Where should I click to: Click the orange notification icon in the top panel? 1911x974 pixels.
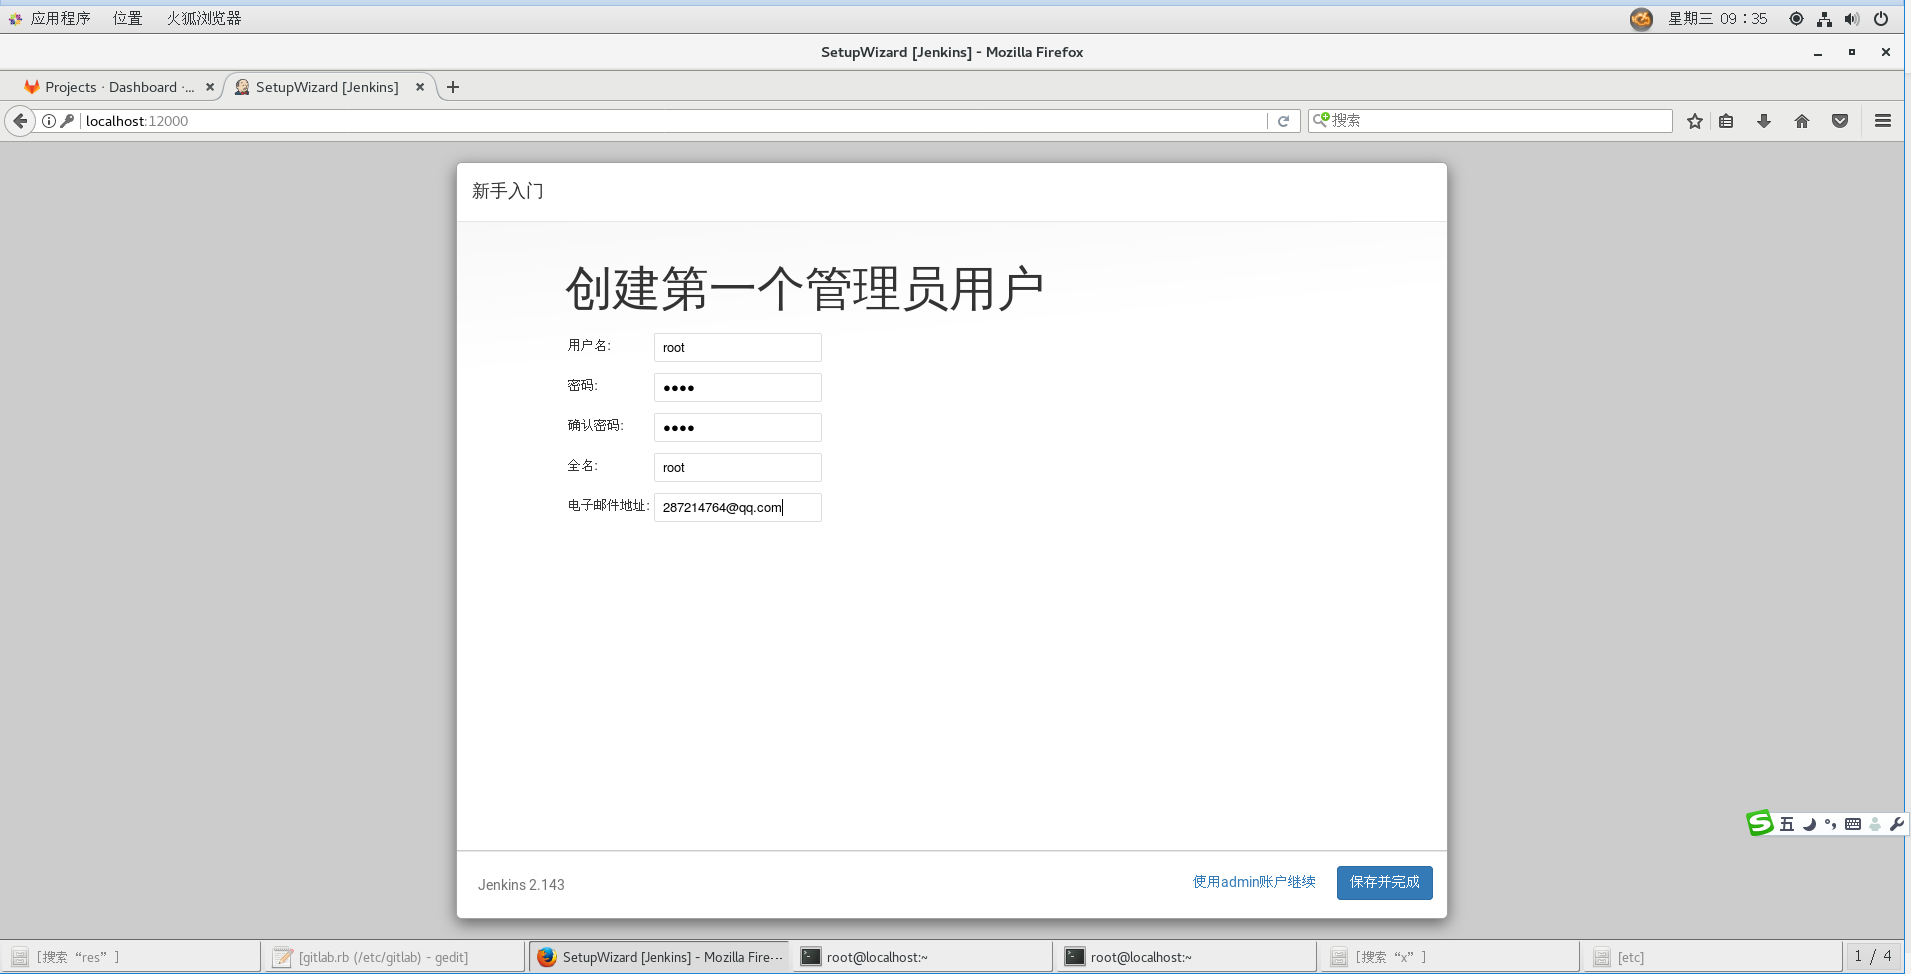pyautogui.click(x=1641, y=18)
